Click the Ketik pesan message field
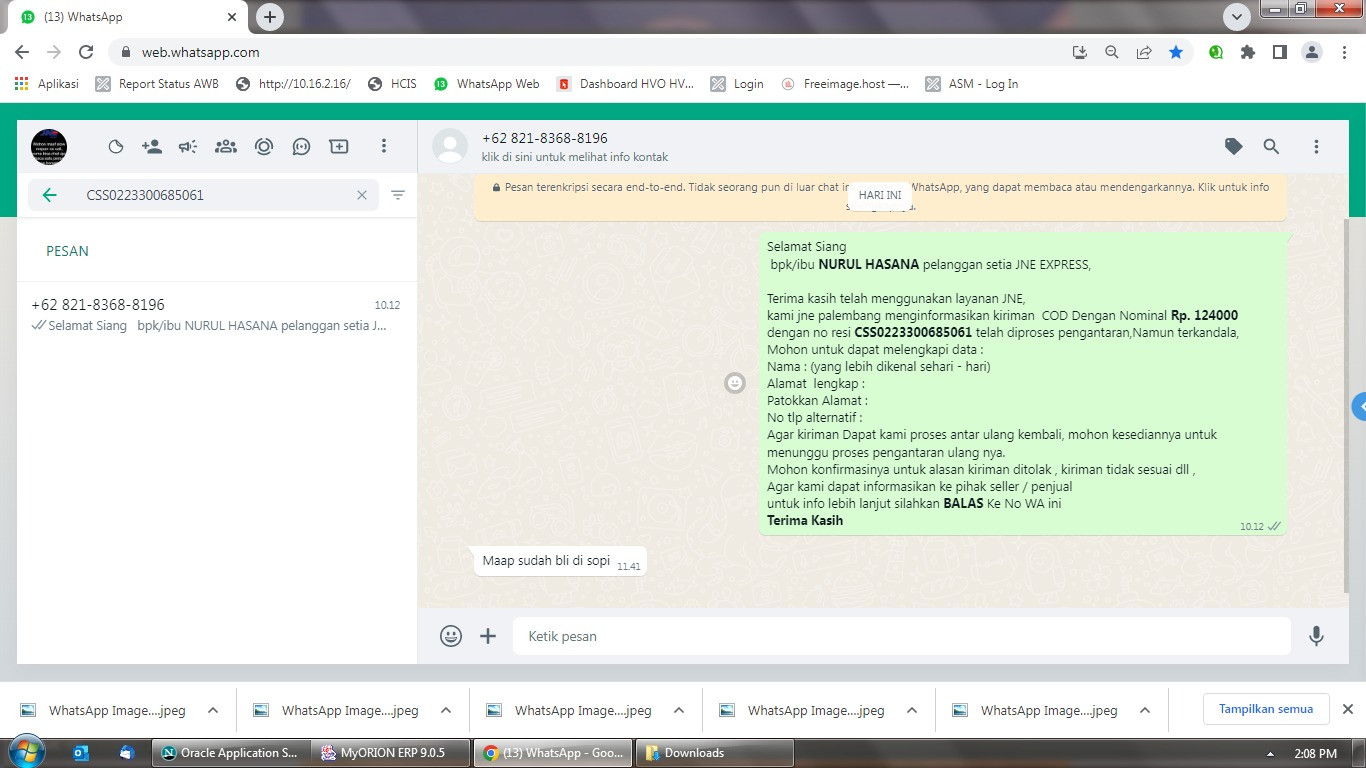 (902, 636)
